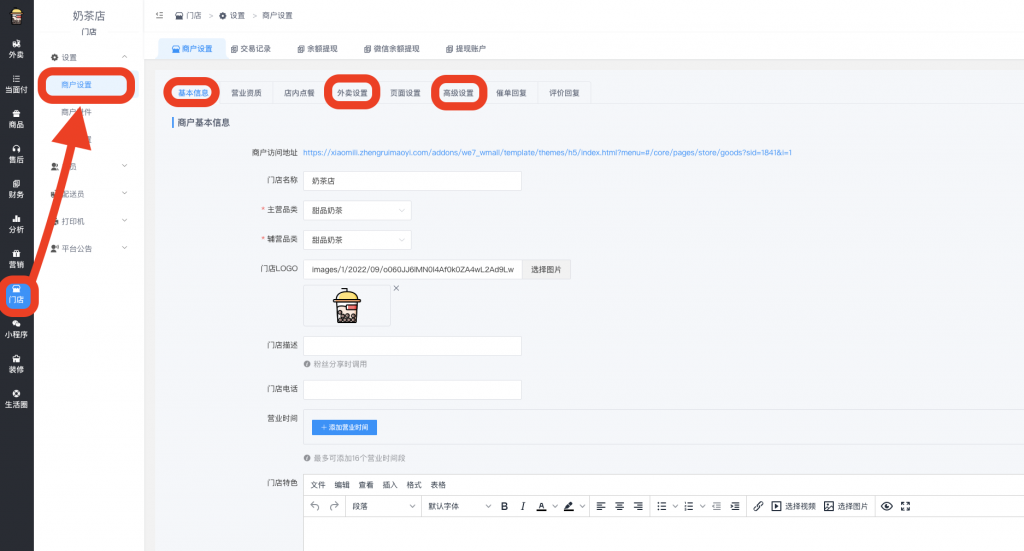Switch to the 交易记录 tab
Screen dimensions: 1024x551
pyautogui.click(x=250, y=48)
